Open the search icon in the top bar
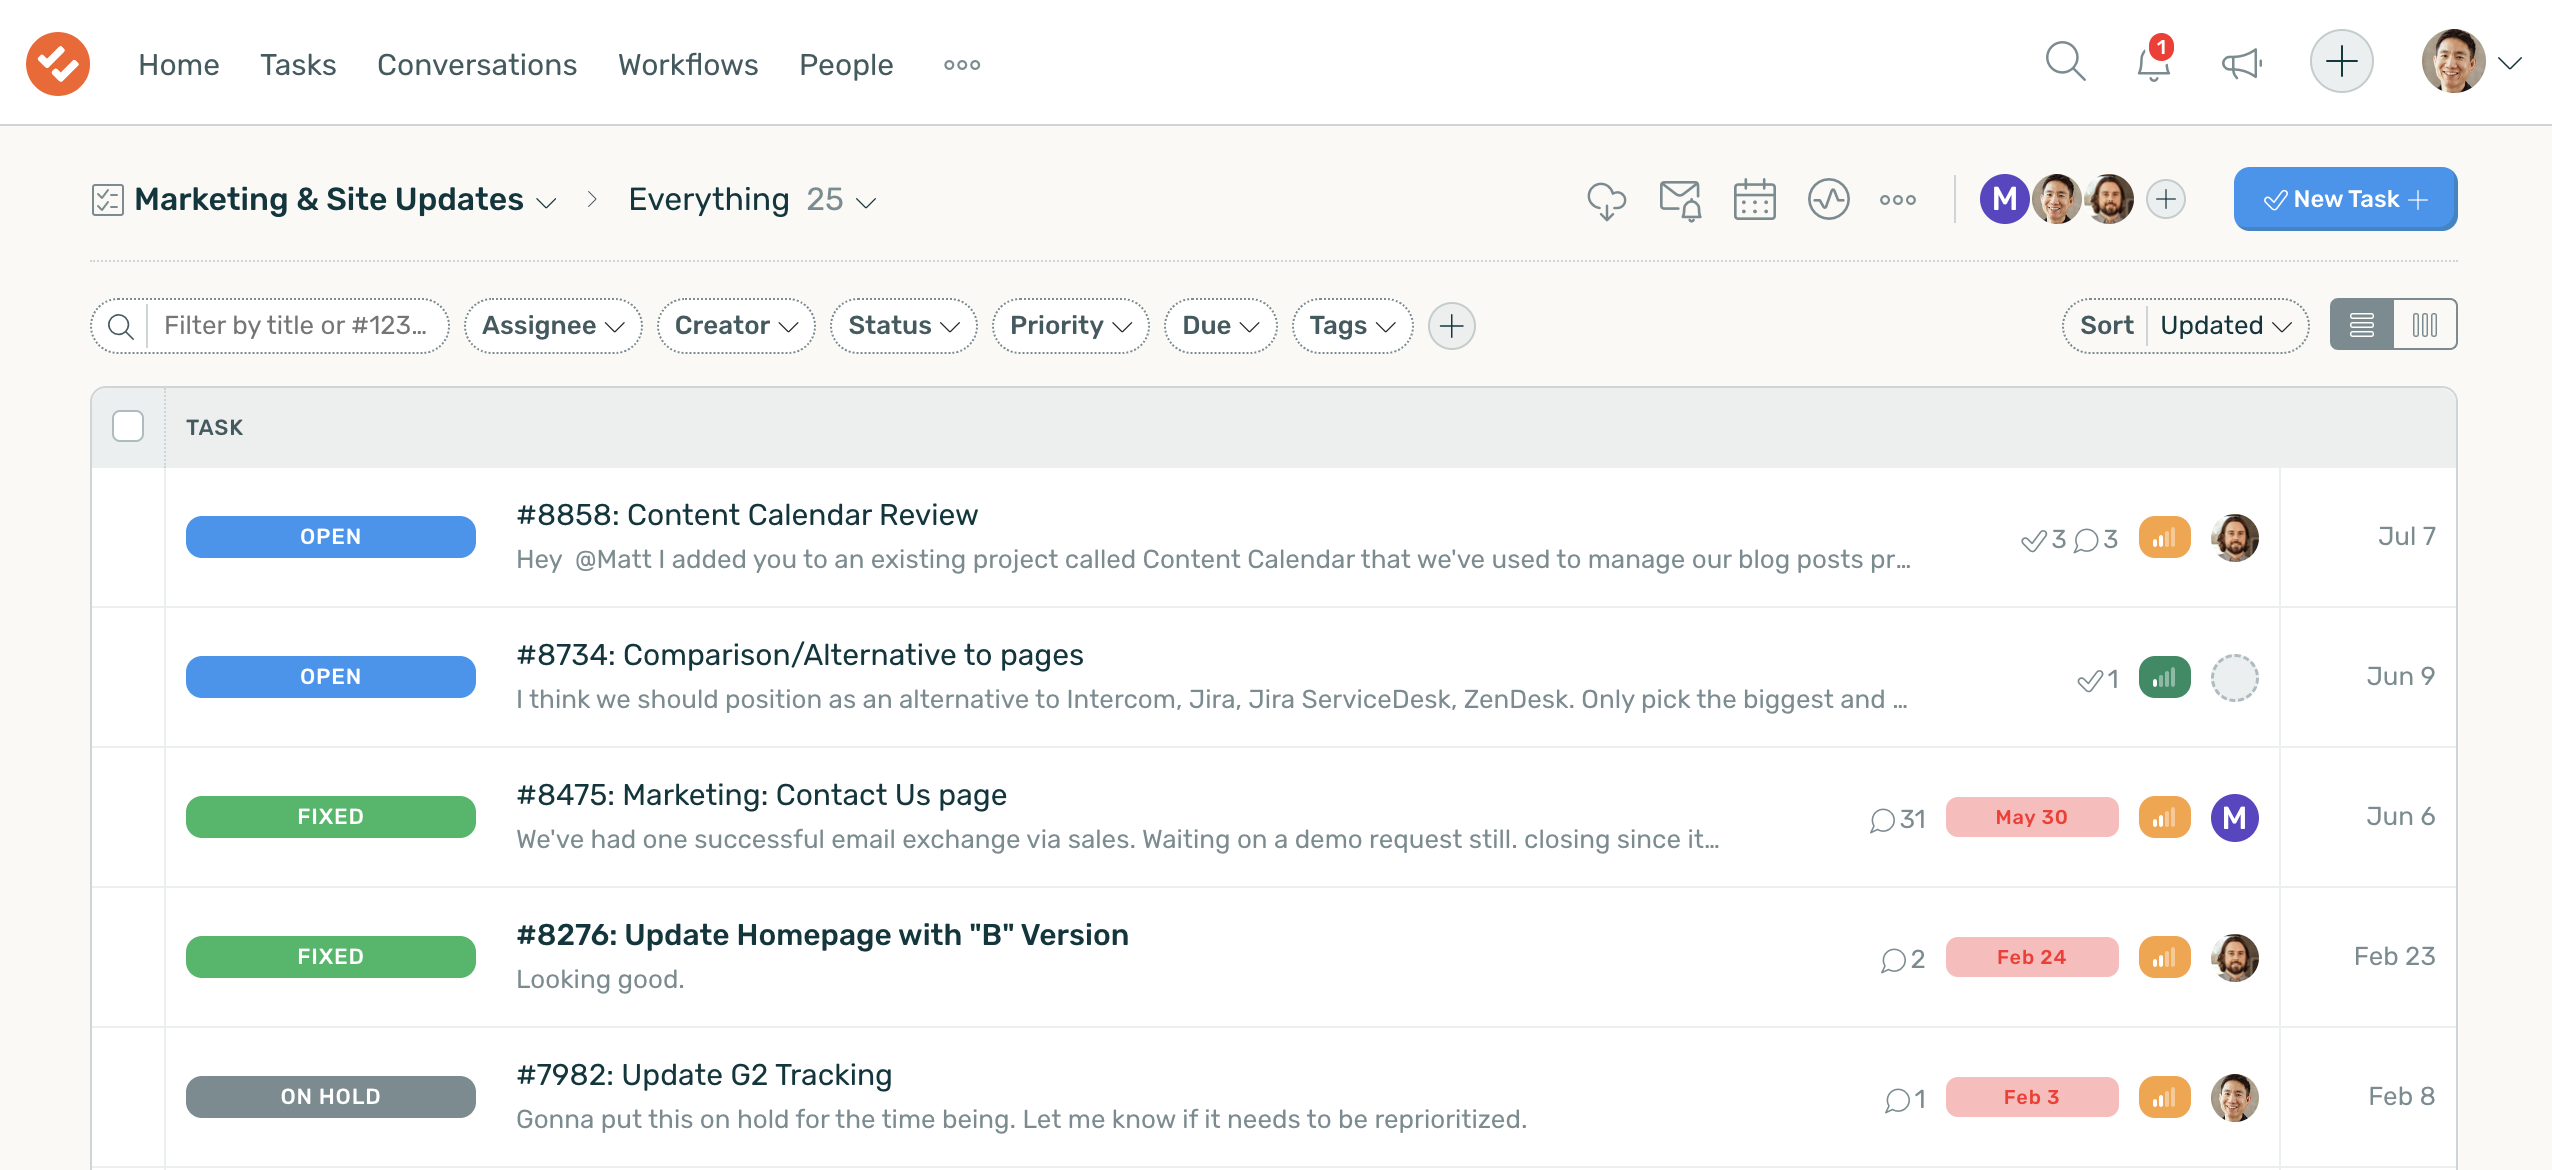Screen dimensions: 2552x1170 coord(2065,62)
